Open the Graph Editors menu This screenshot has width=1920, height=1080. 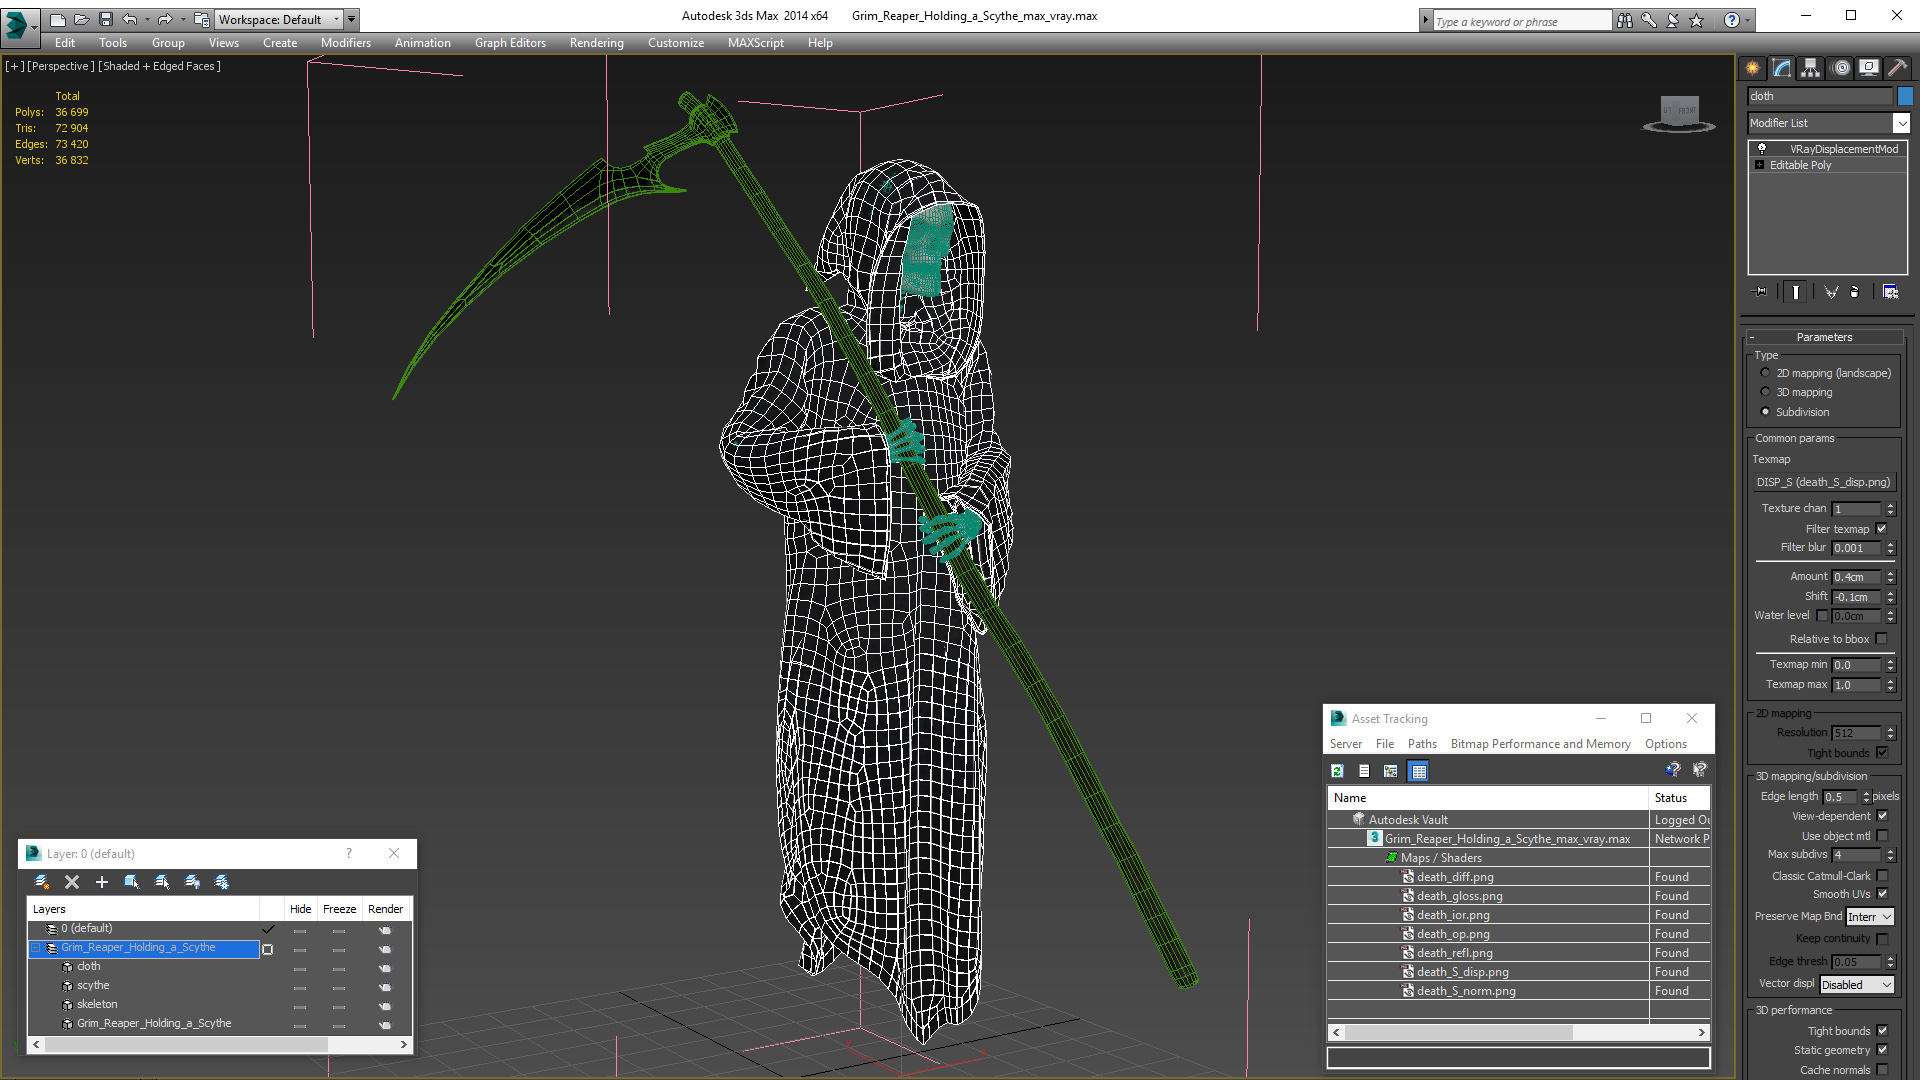[x=510, y=43]
